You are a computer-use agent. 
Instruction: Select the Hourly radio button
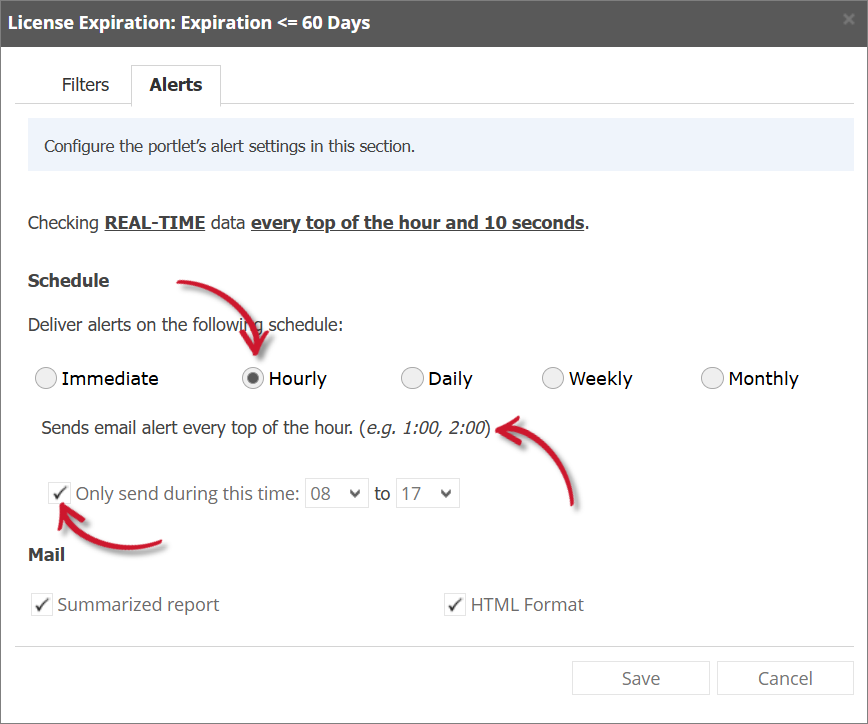(253, 378)
